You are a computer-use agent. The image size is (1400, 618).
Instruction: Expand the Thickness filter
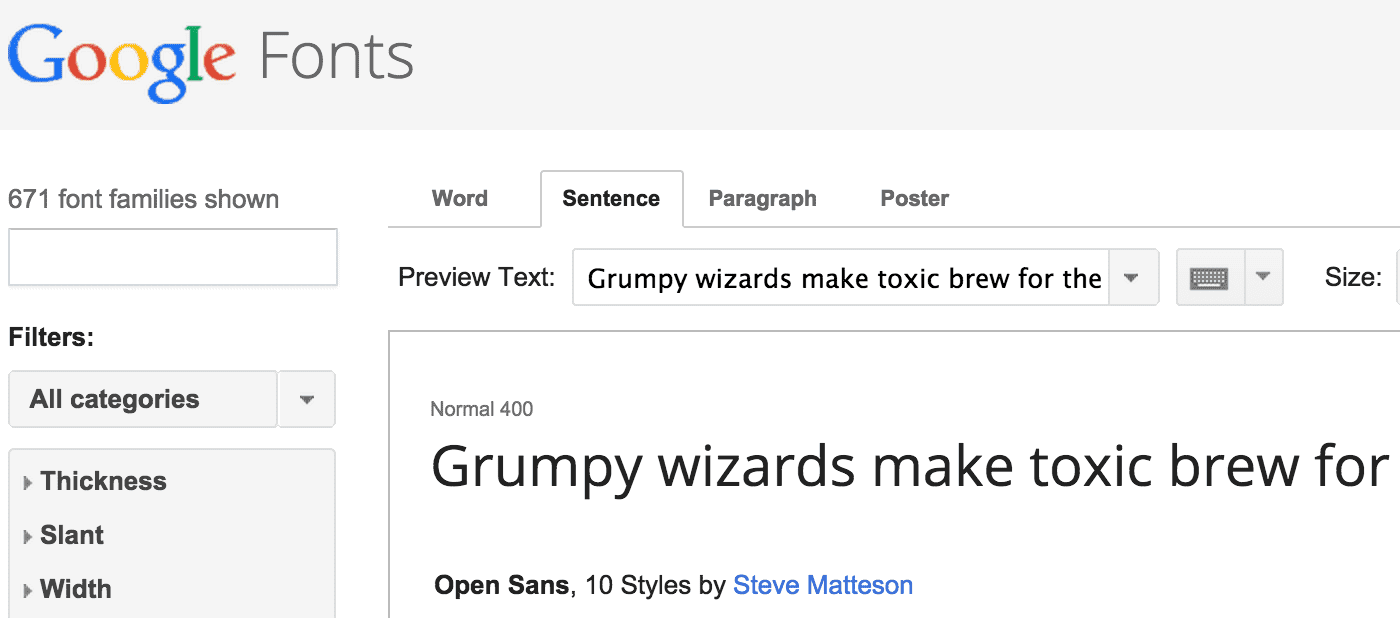click(95, 481)
